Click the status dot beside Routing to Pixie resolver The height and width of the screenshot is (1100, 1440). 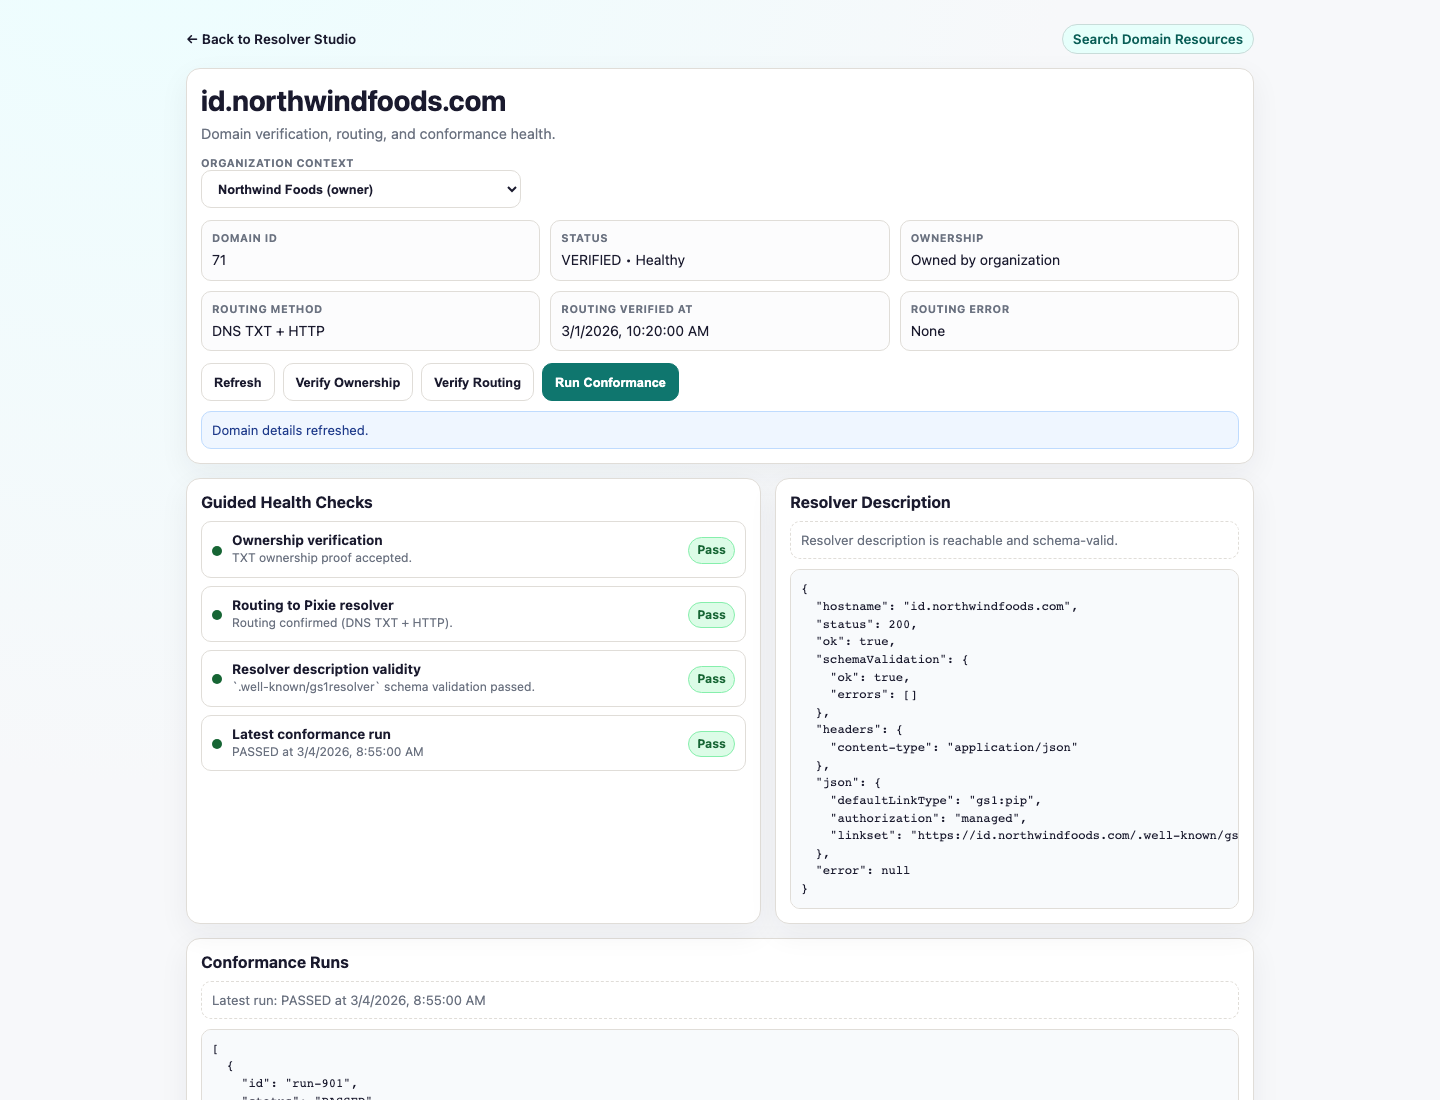tap(217, 615)
